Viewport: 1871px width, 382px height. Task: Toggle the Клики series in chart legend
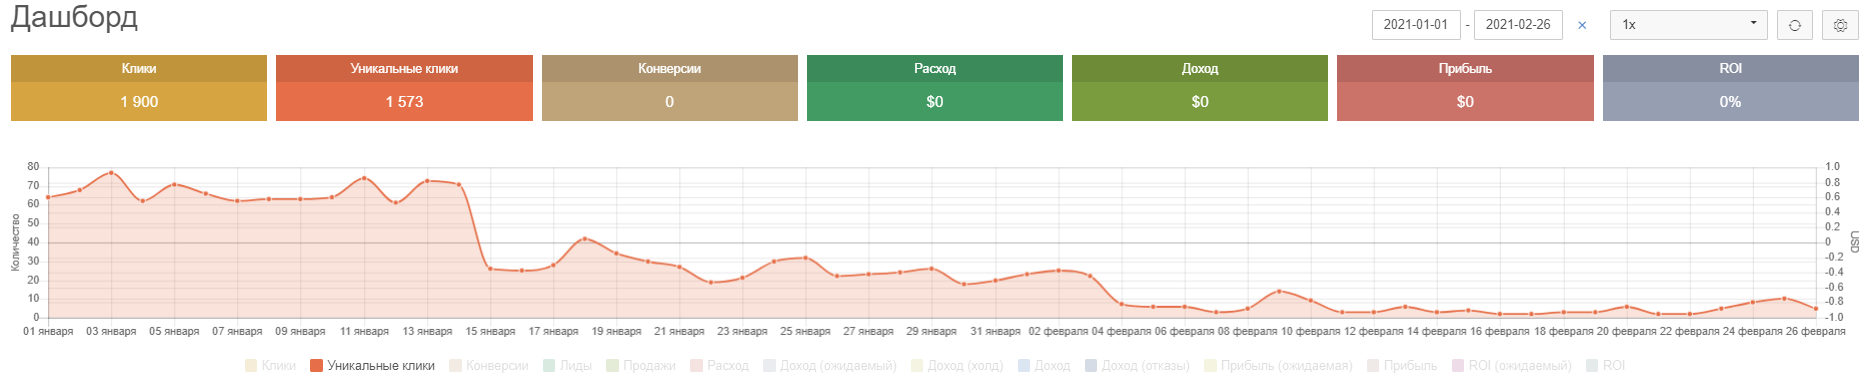click(270, 366)
